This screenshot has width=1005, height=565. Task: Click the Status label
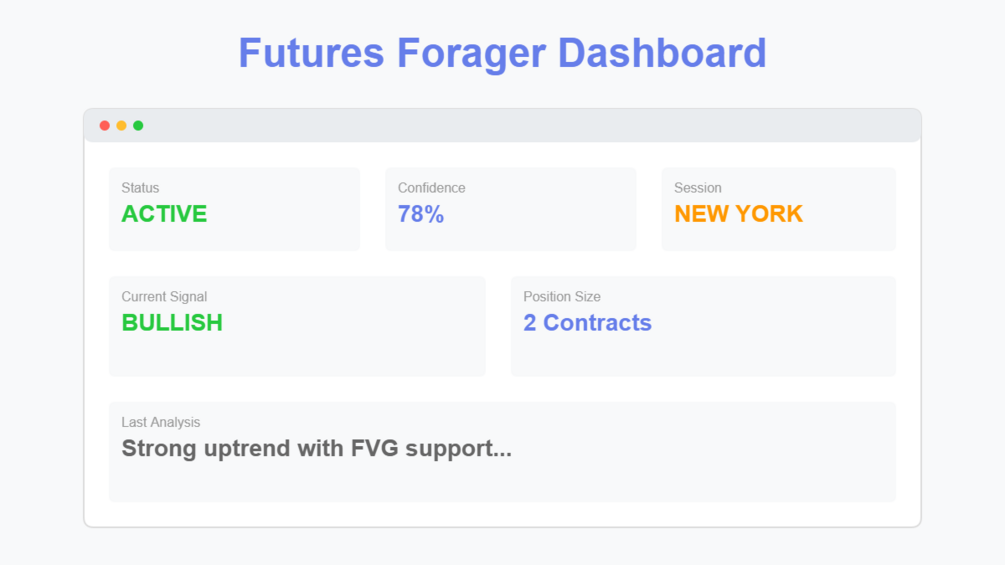pos(140,188)
